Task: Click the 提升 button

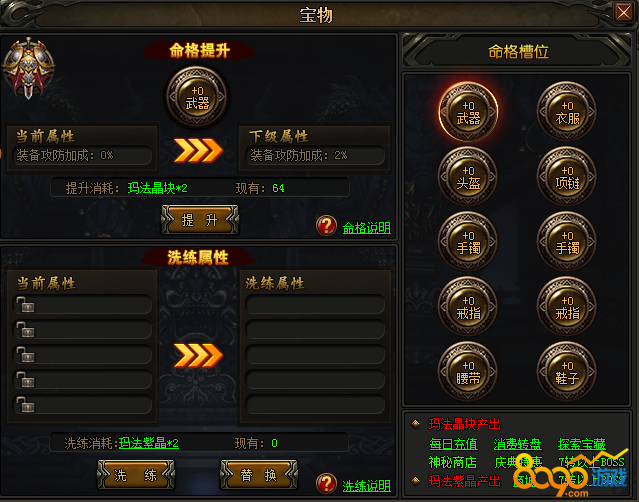Action: click(x=200, y=220)
